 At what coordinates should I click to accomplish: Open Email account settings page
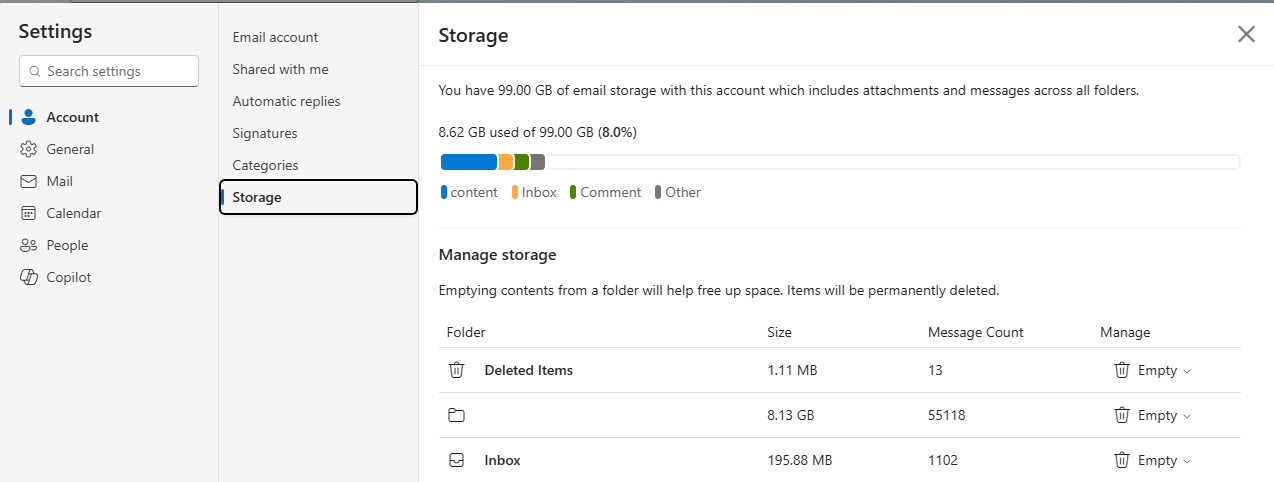pos(275,37)
